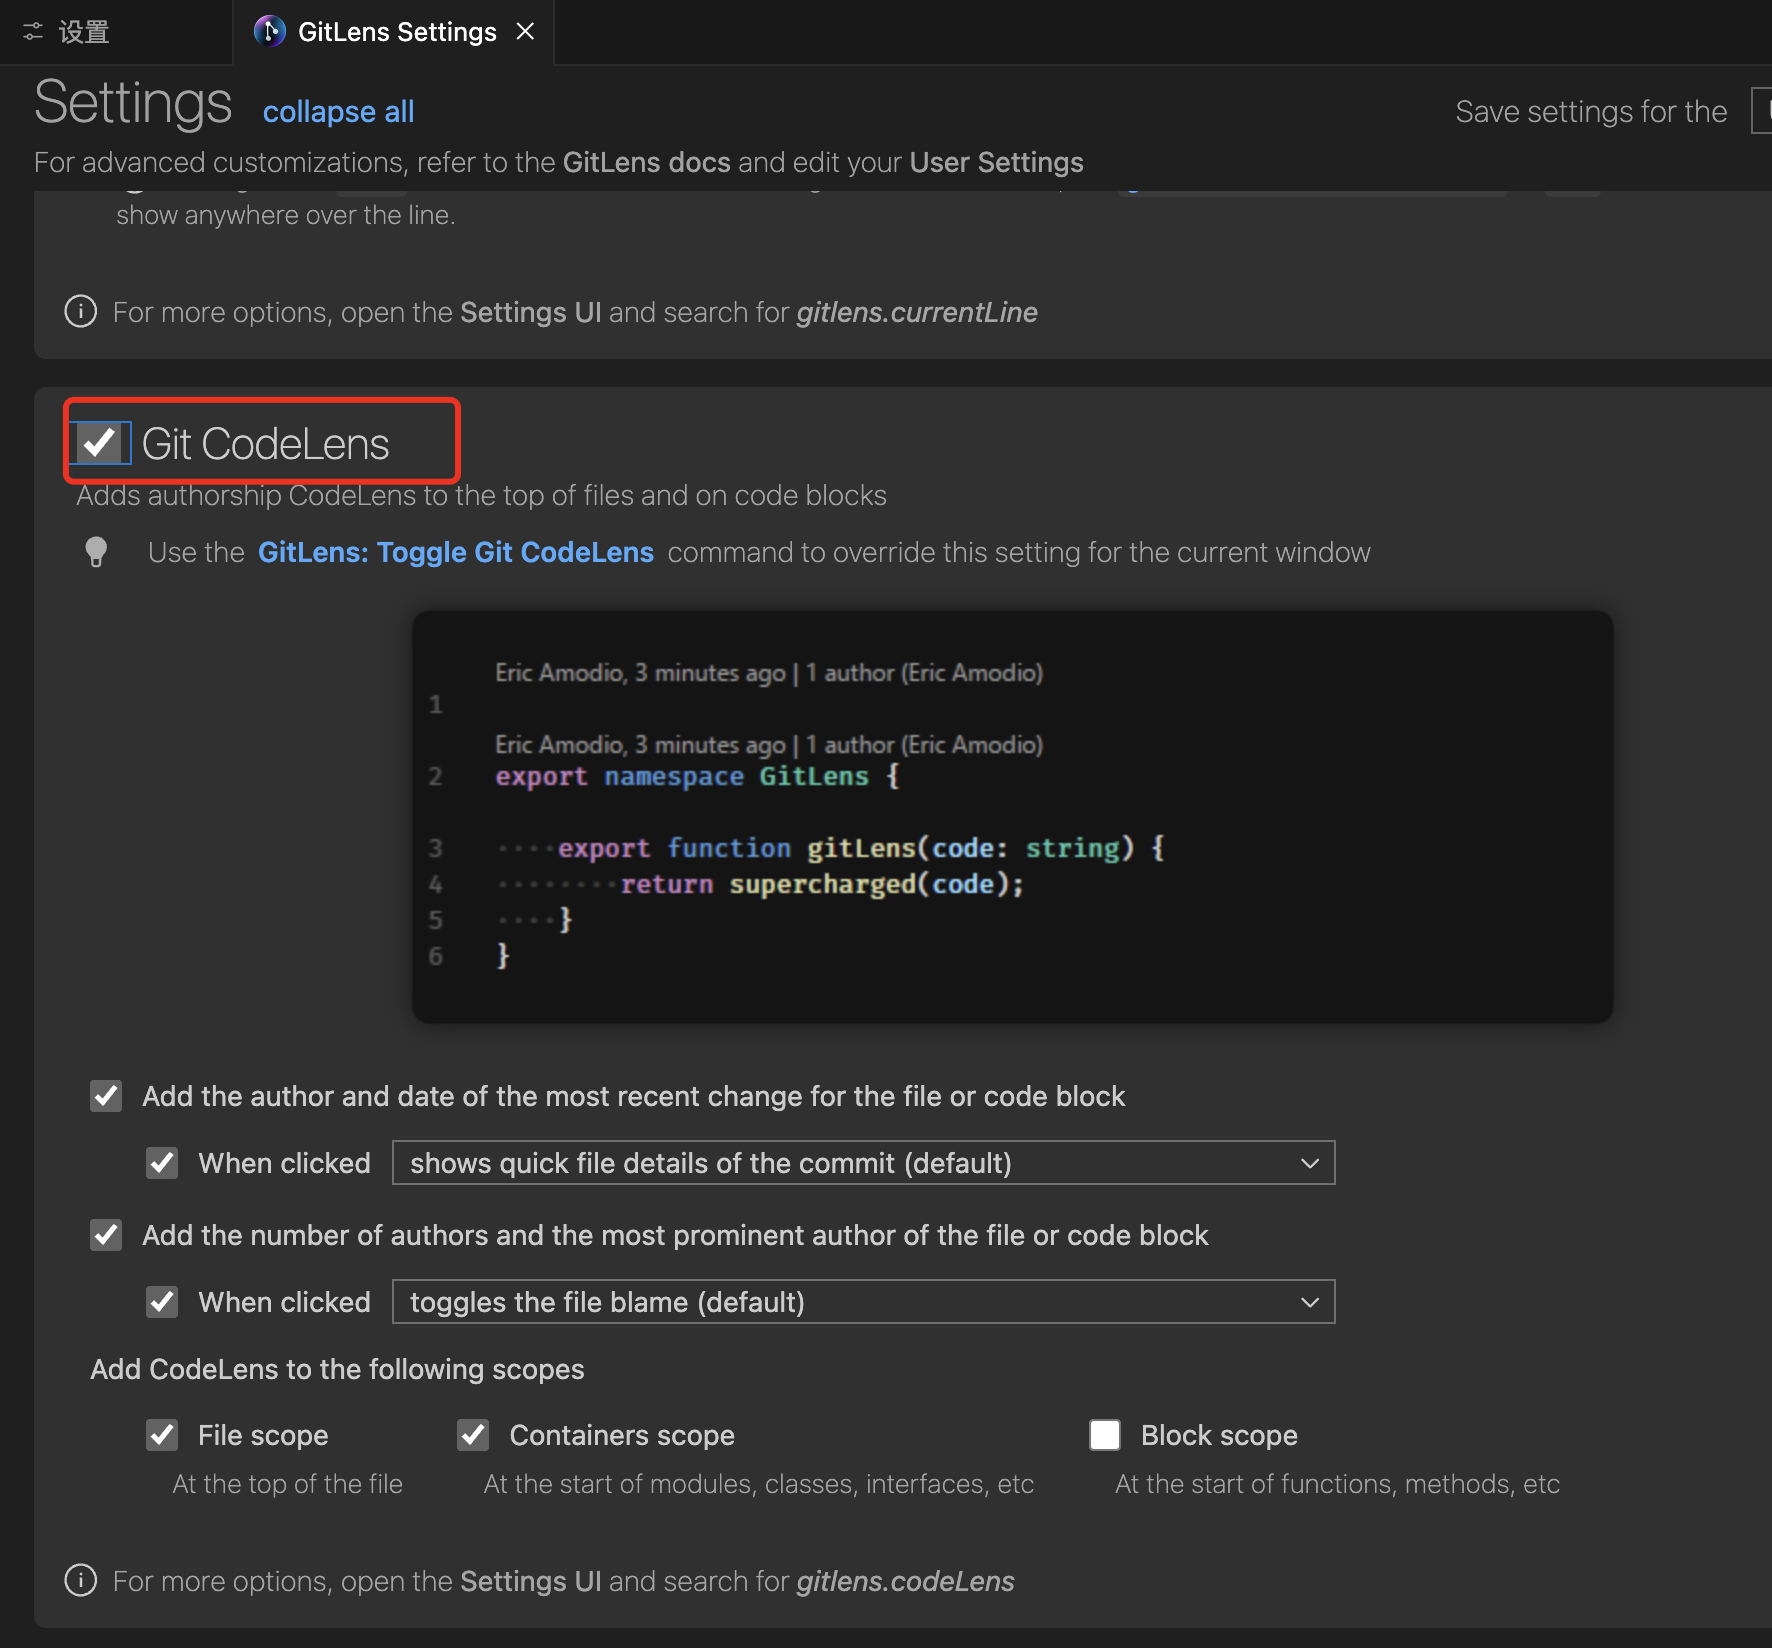Click the gitlens.currentLine italic text
This screenshot has width=1772, height=1648.
[917, 312]
